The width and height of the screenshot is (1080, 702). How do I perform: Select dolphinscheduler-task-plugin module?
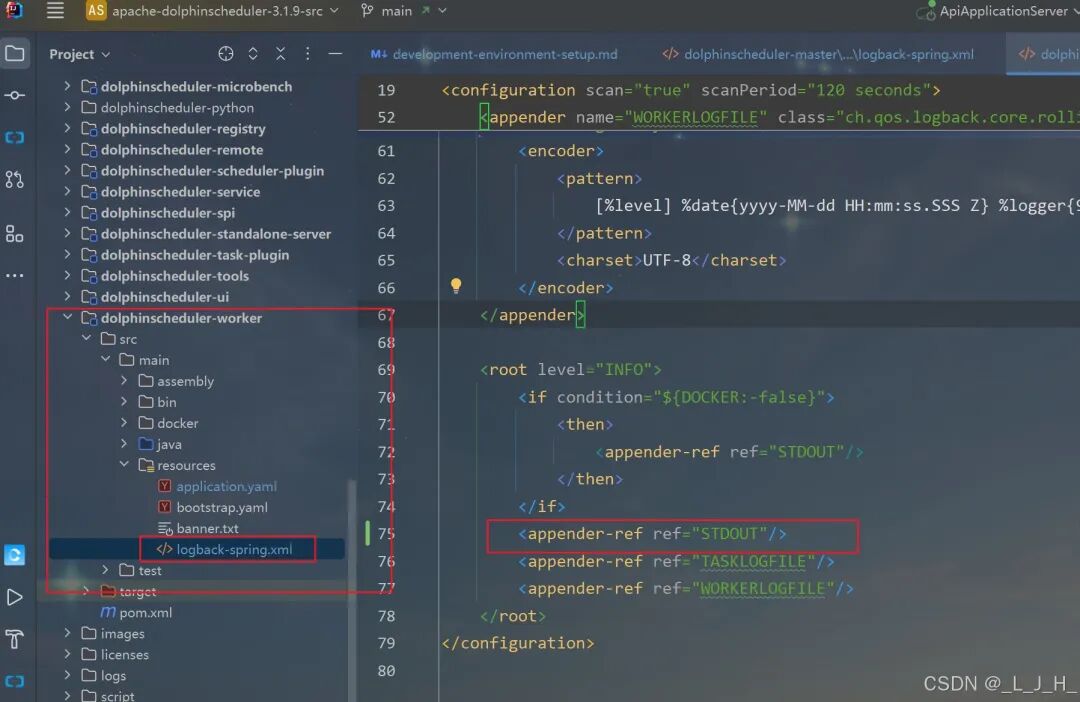click(x=195, y=255)
